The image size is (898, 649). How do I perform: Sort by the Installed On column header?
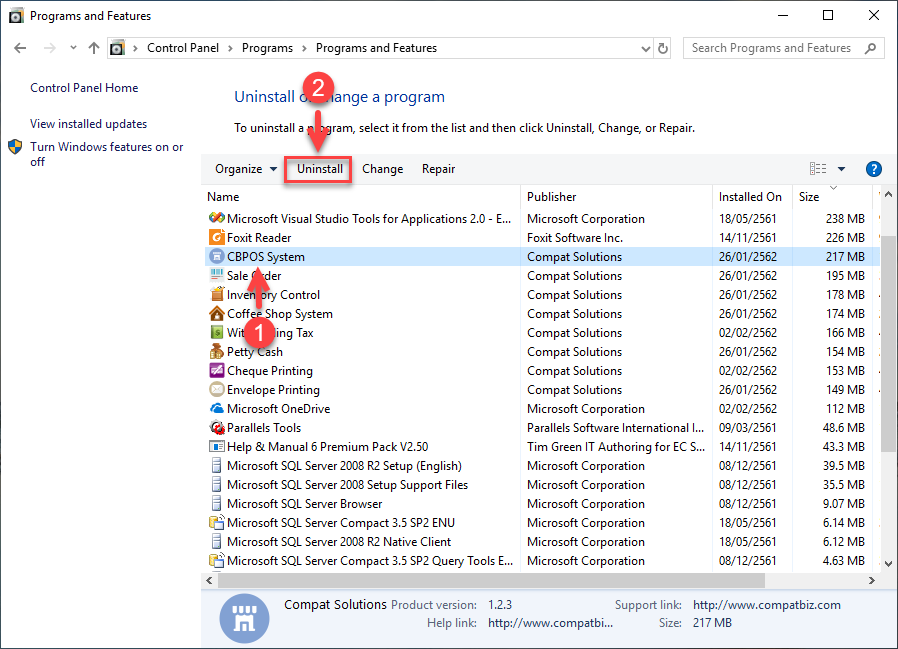[x=750, y=197]
